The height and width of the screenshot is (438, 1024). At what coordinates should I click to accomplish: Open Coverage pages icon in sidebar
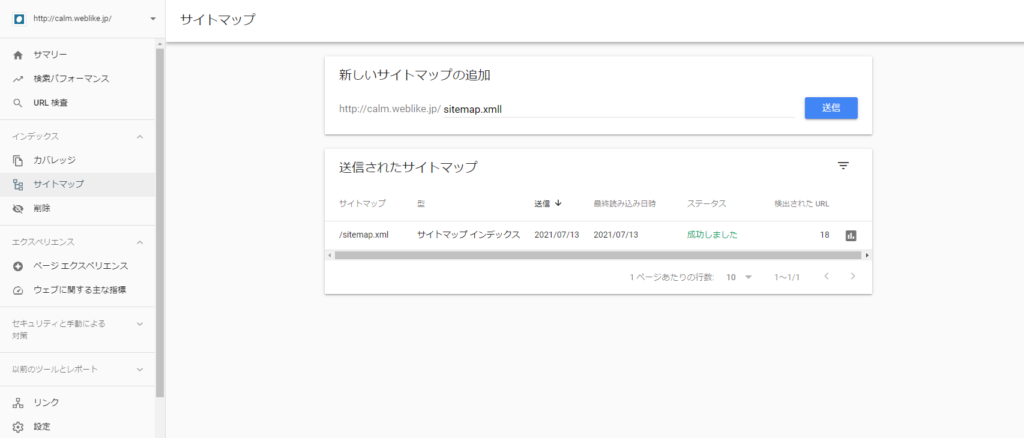pos(17,160)
